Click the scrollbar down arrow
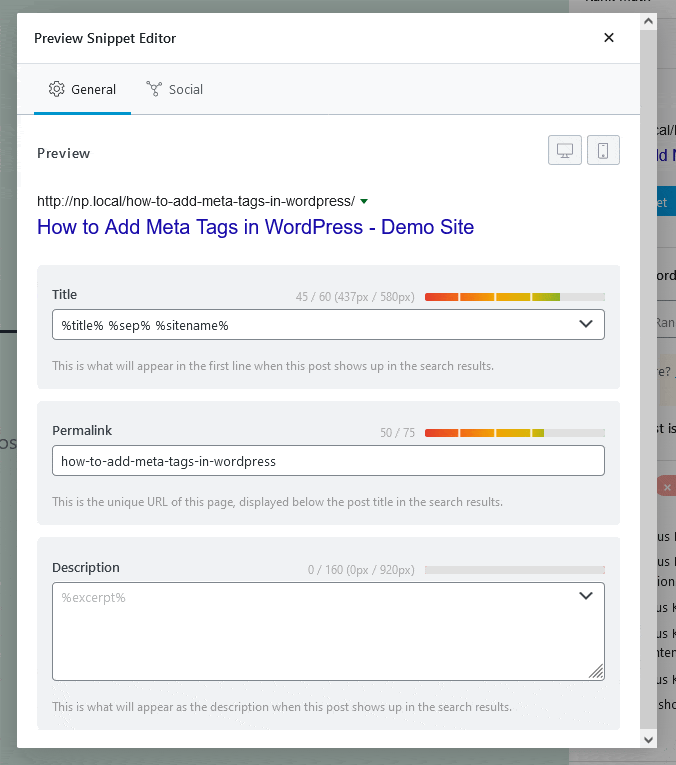Image resolution: width=676 pixels, height=765 pixels. point(648,740)
